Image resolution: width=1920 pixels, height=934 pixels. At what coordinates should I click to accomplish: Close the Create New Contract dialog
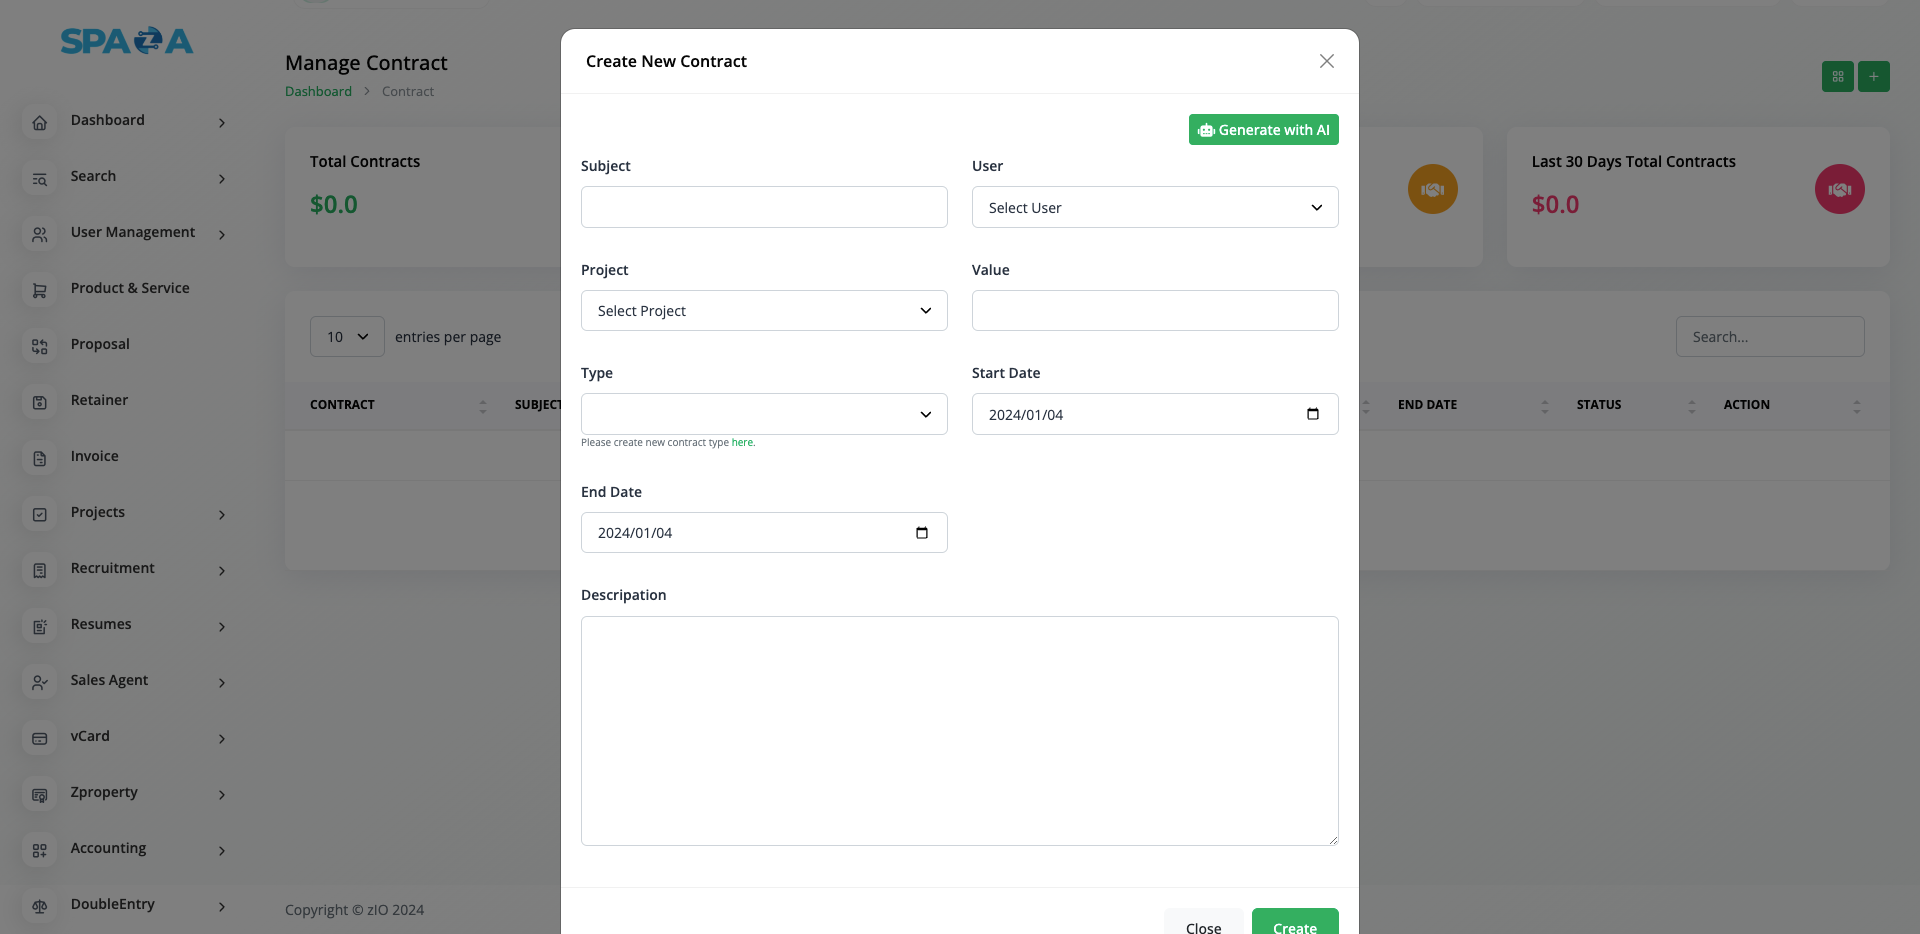click(1326, 62)
